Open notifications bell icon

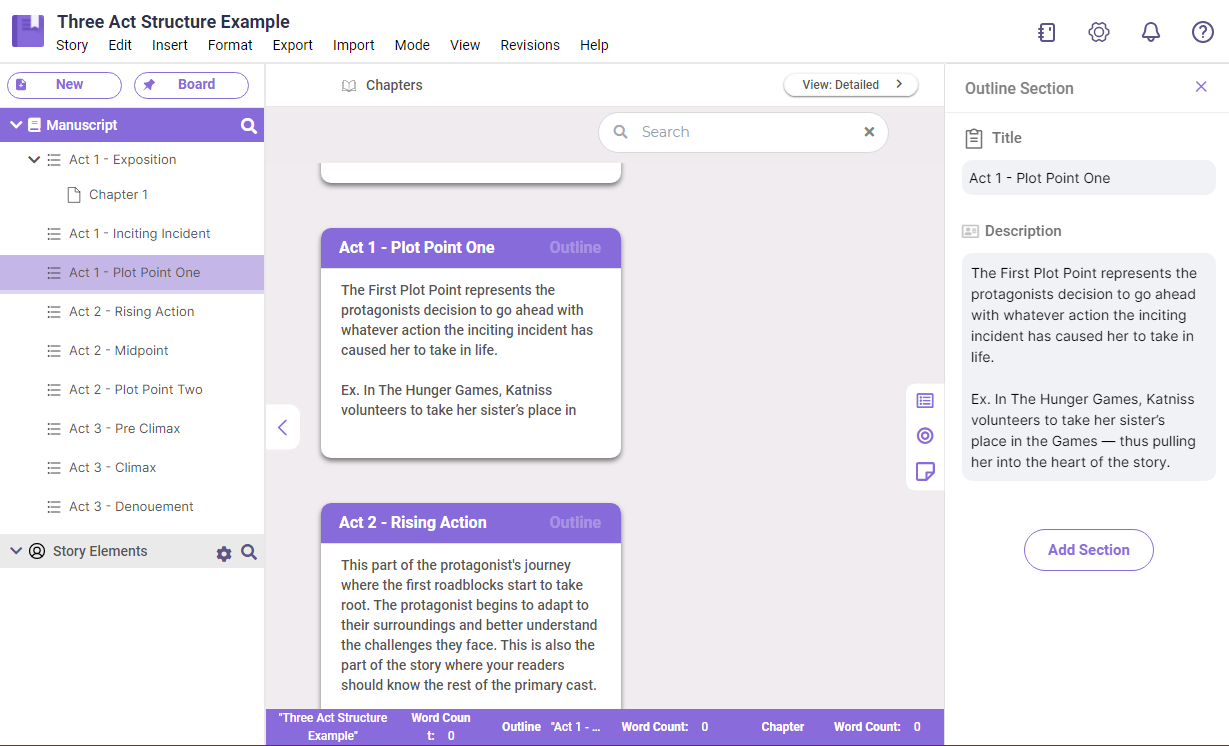point(1151,32)
